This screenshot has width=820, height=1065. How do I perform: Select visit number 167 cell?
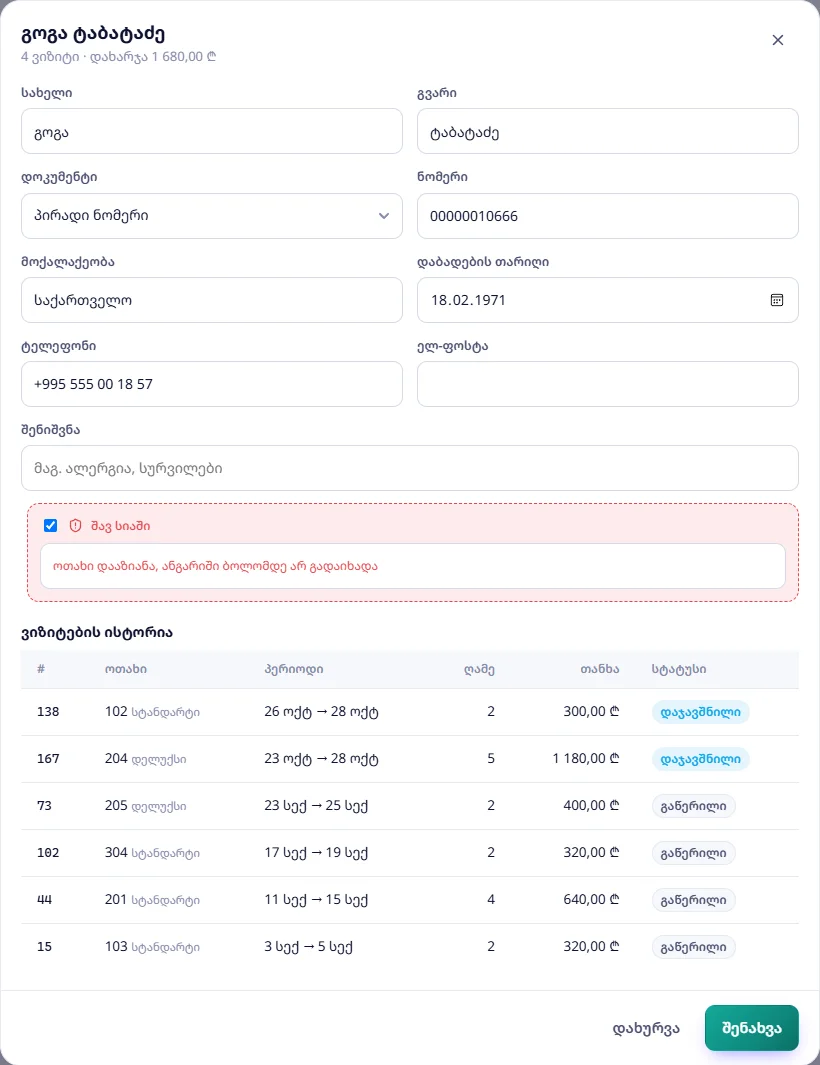48,759
